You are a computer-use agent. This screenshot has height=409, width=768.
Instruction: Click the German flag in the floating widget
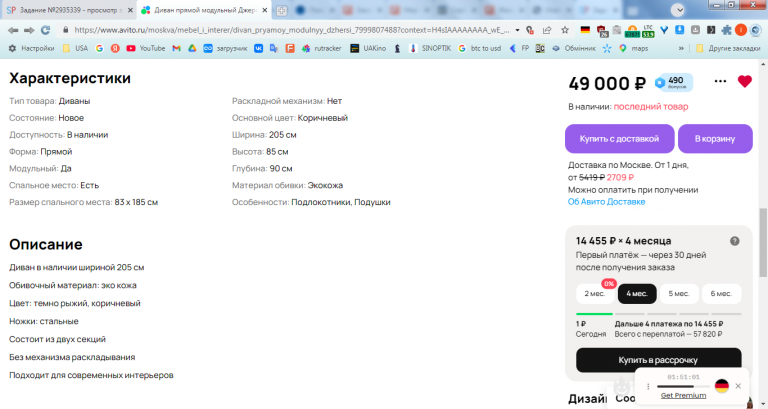(x=721, y=386)
